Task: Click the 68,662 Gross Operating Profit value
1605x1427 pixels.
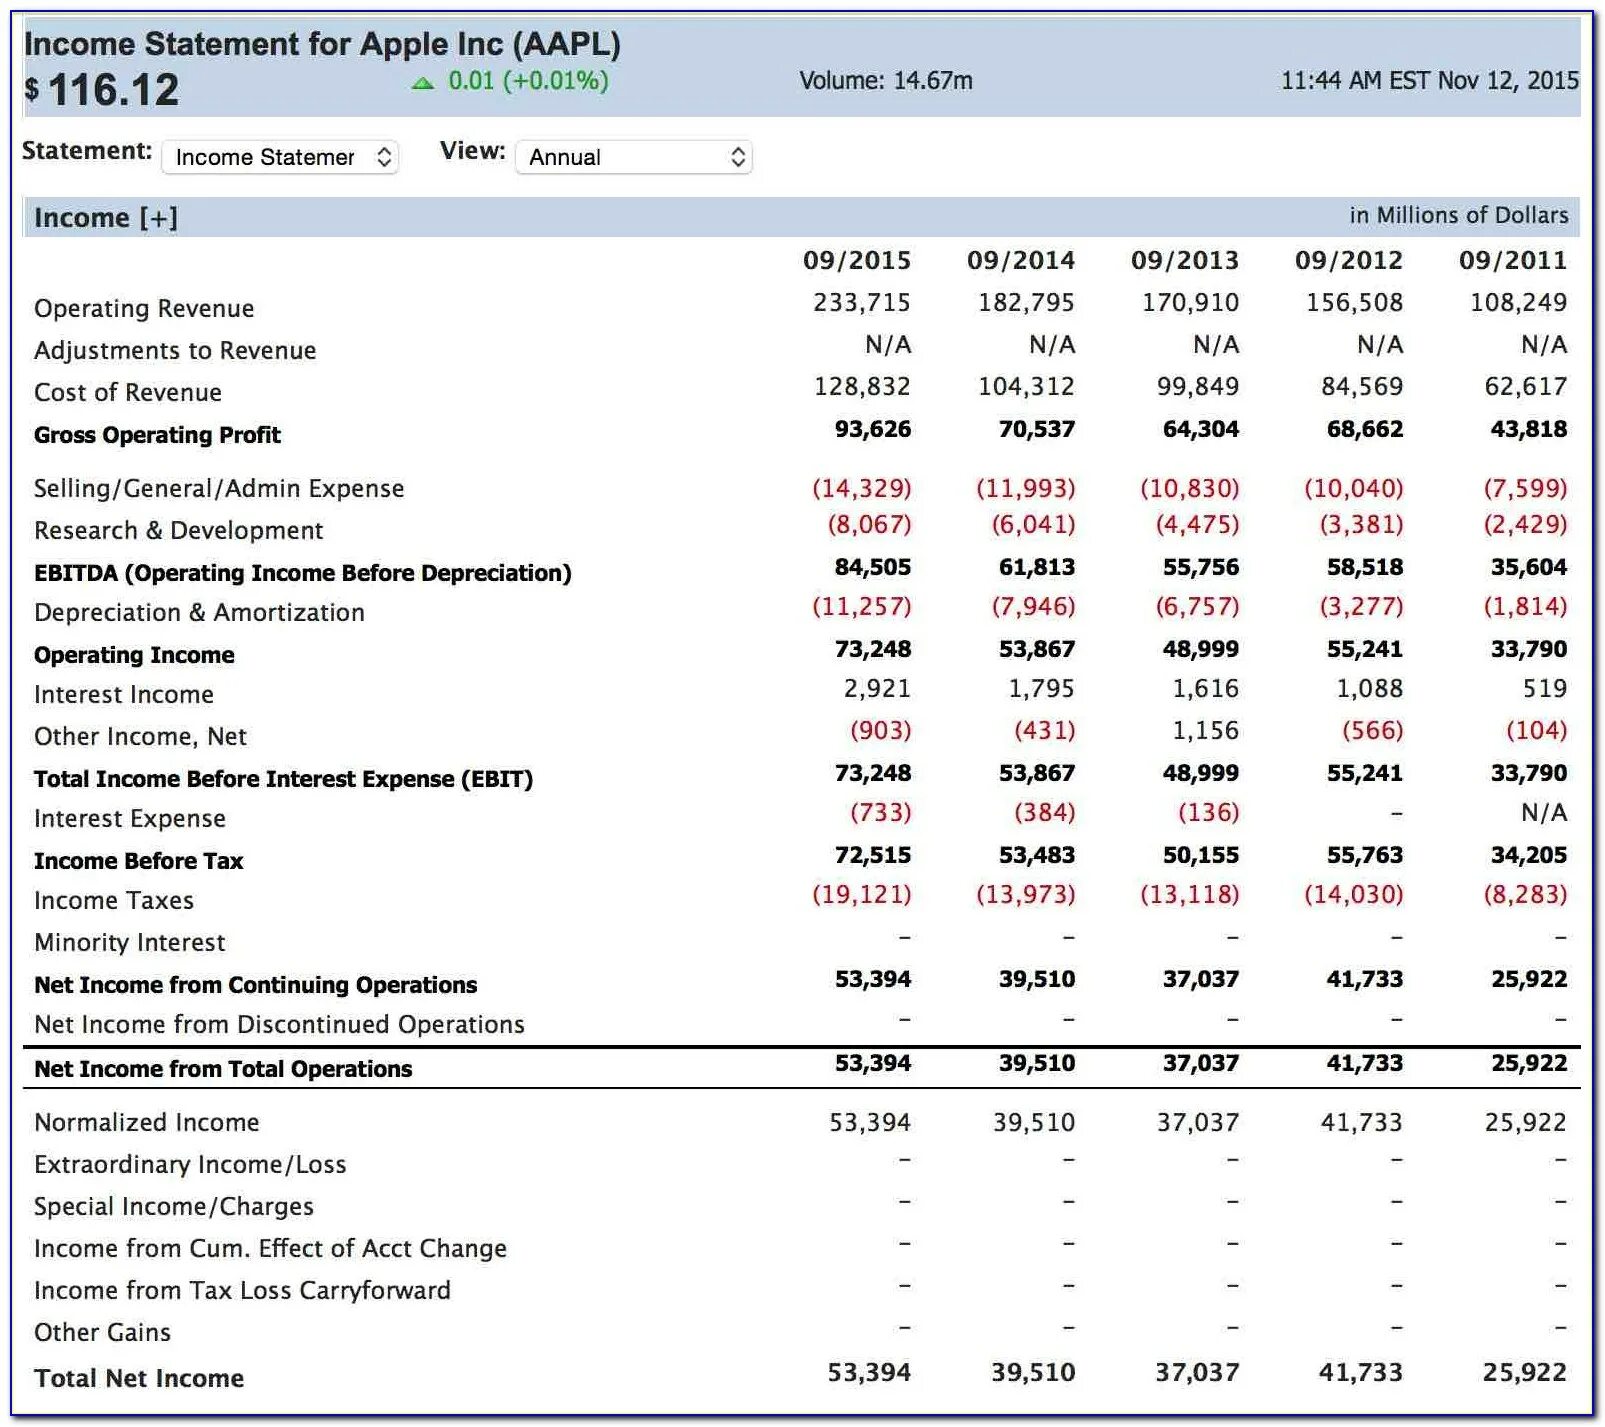Action: tap(1365, 429)
